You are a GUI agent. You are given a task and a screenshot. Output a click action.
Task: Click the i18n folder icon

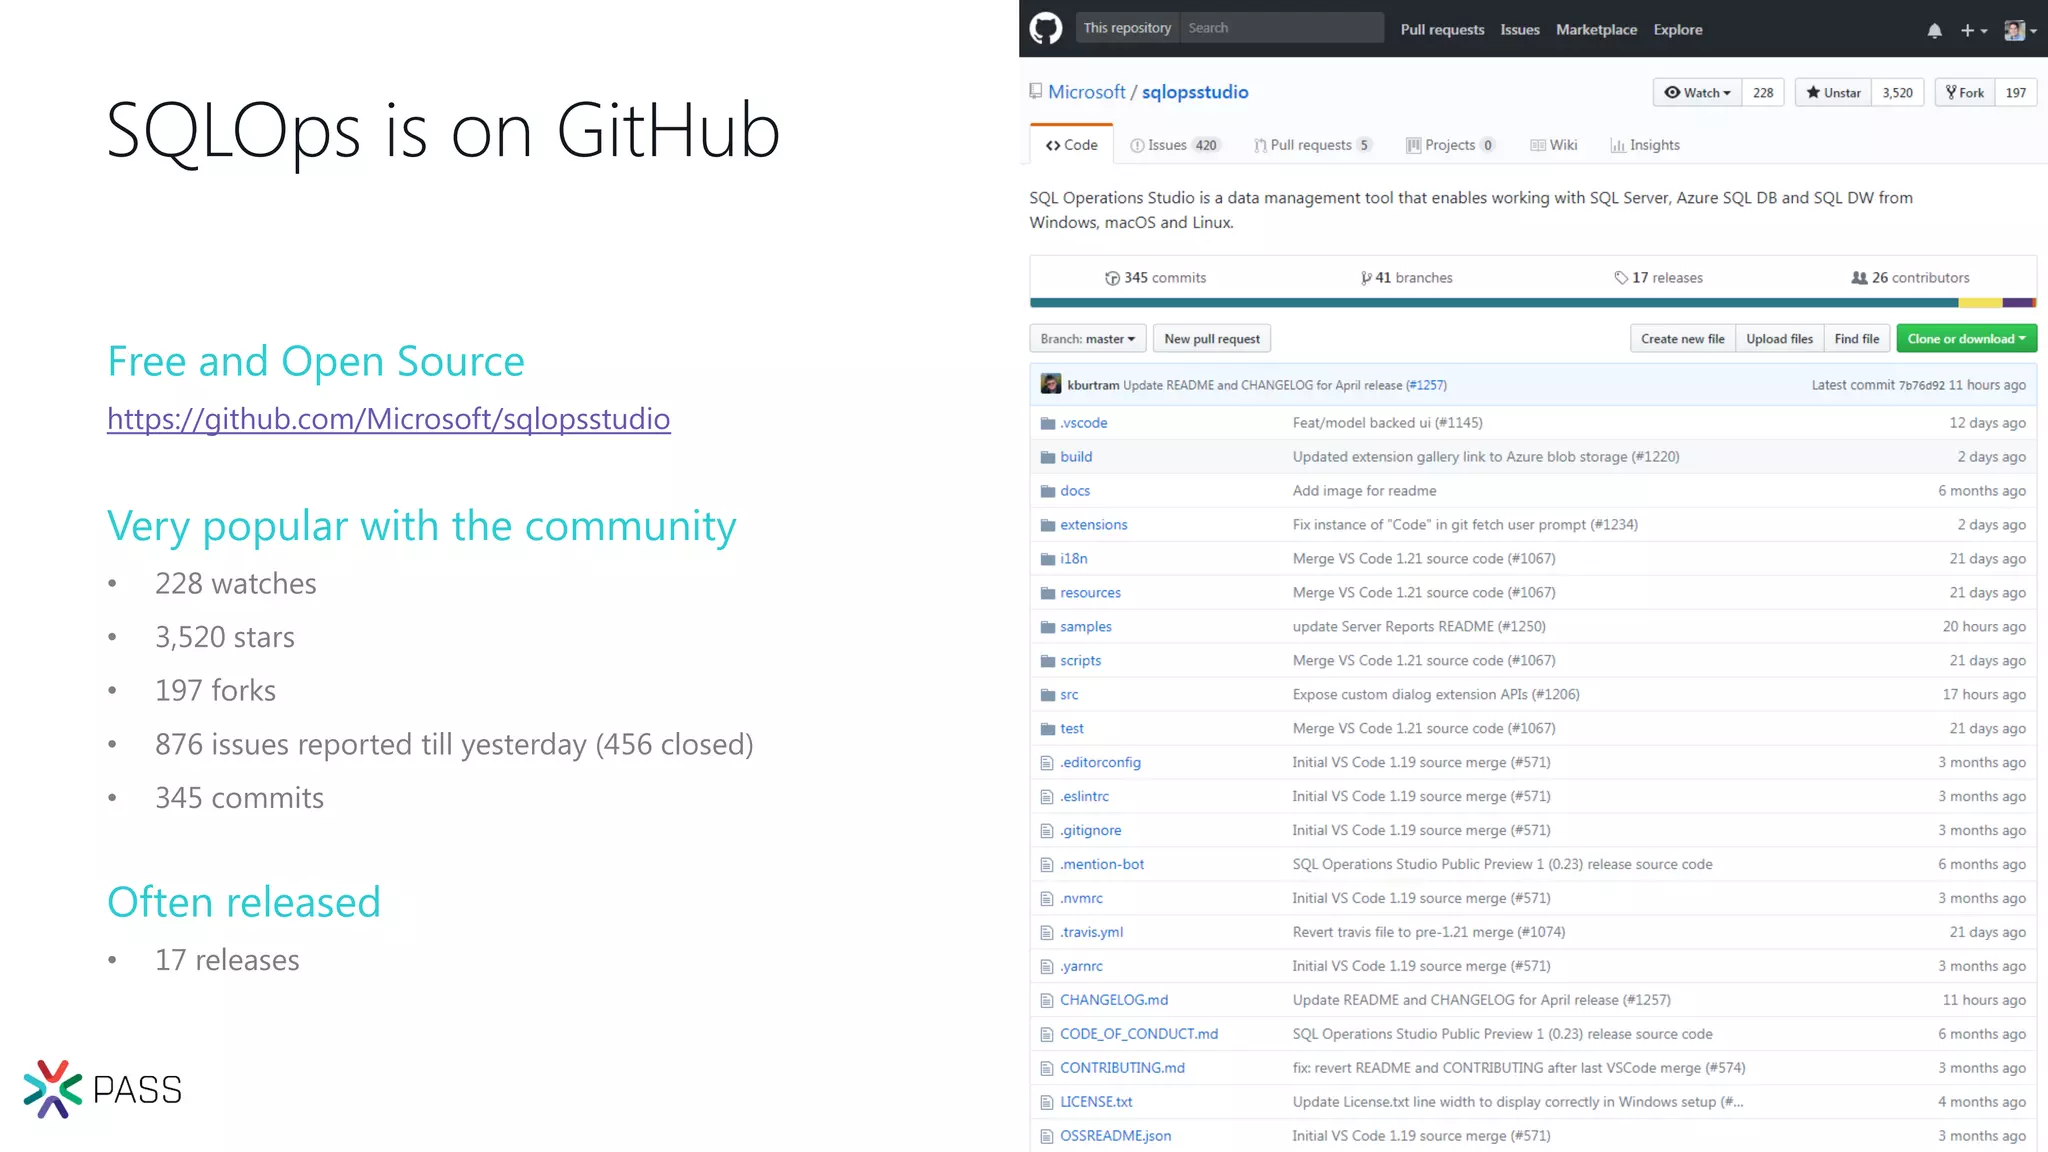tap(1047, 559)
